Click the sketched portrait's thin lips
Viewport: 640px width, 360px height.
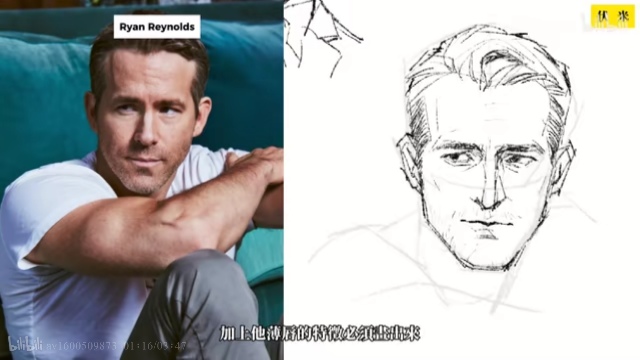pyautogui.click(x=486, y=224)
